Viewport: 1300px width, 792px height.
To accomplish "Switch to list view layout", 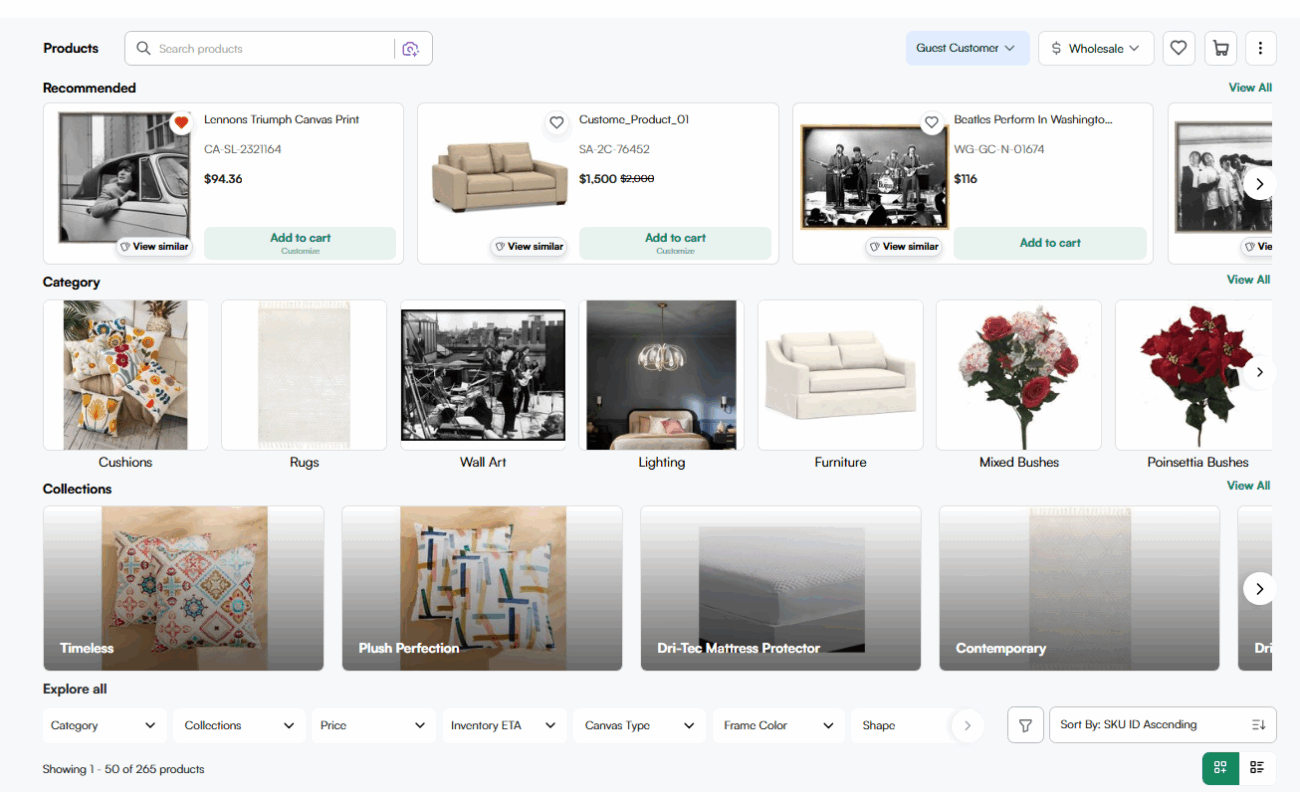I will pos(1257,768).
